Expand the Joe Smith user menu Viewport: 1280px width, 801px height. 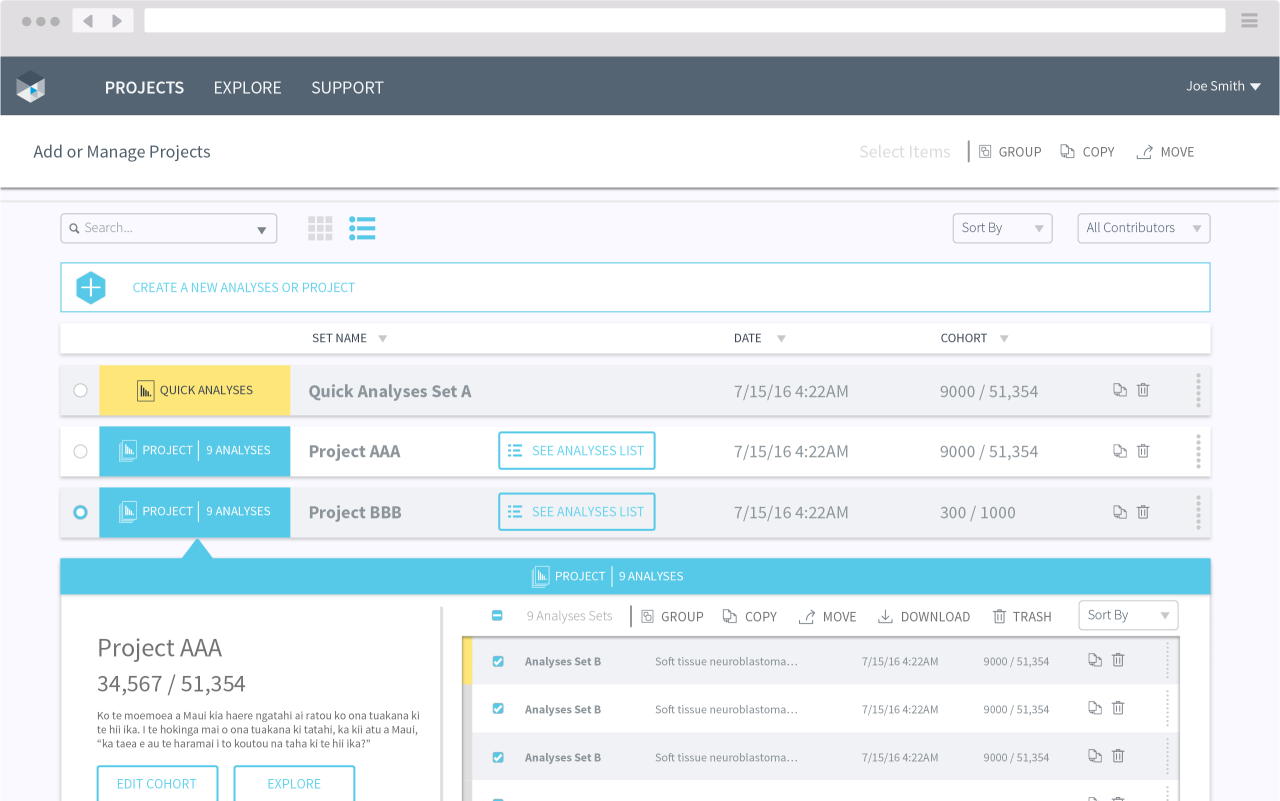pyautogui.click(x=1223, y=87)
